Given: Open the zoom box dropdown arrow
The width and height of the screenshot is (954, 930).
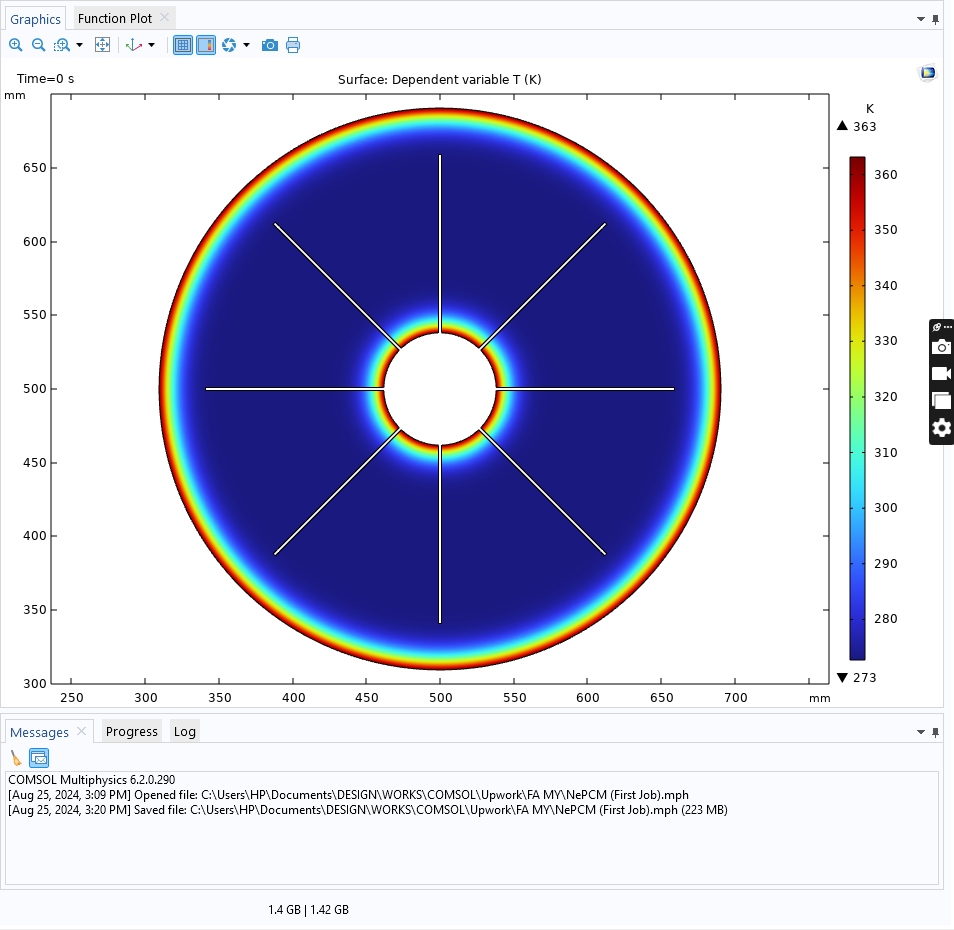Looking at the screenshot, I should point(80,45).
